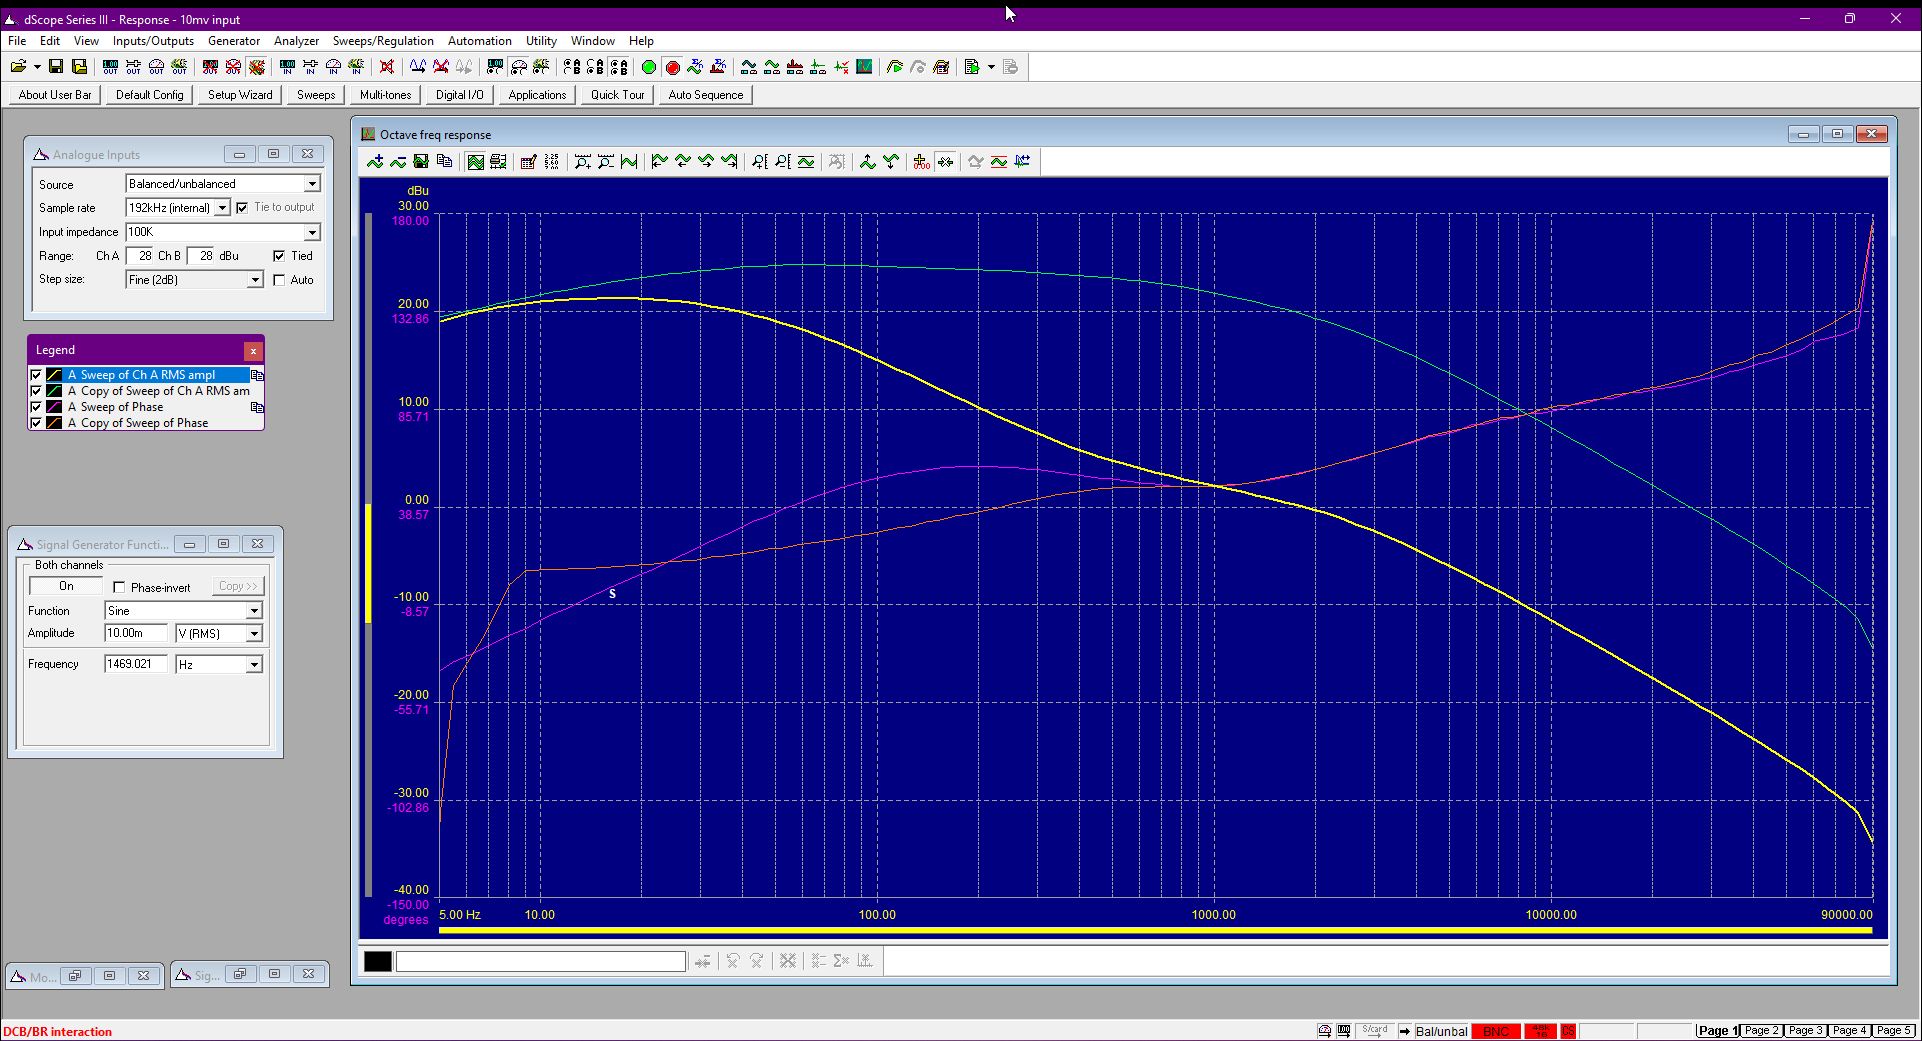This screenshot has width=1922, height=1041.
Task: Open the File menu
Action: (x=17, y=41)
